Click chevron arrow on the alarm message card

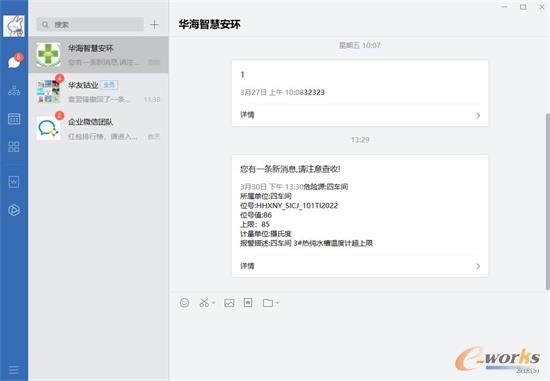pos(478,267)
